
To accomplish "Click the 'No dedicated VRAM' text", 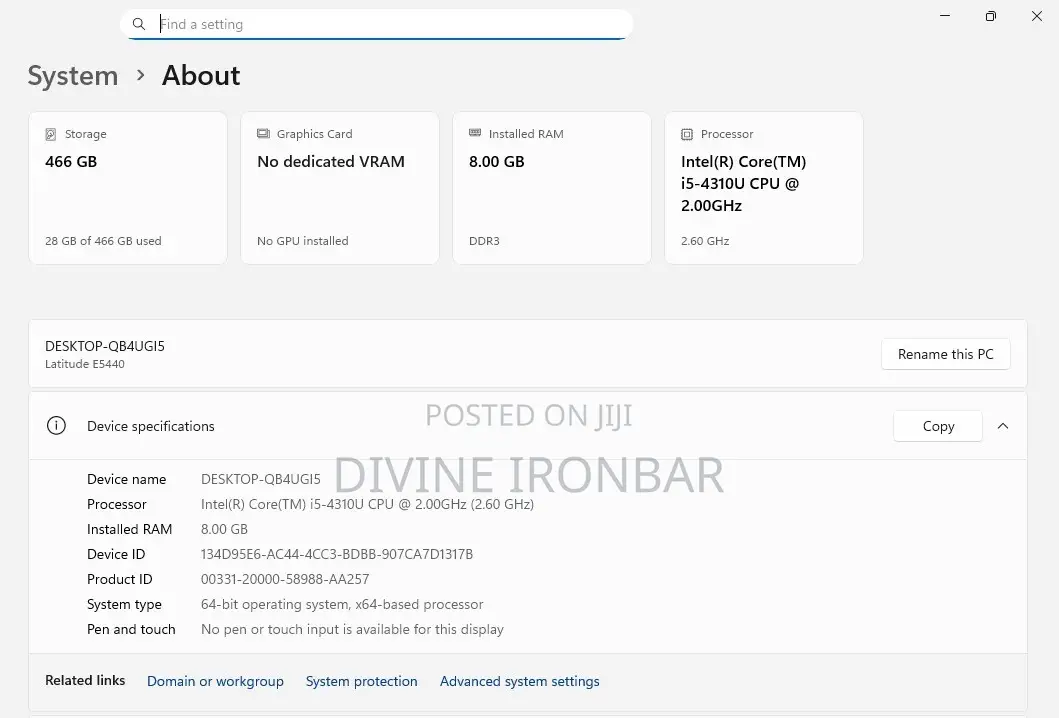I will (x=331, y=162).
